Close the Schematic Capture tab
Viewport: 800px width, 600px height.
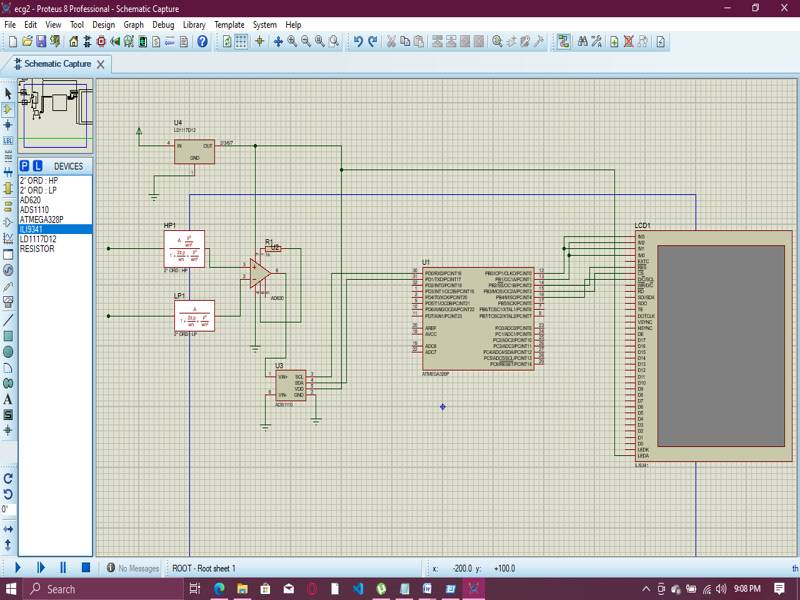point(101,64)
